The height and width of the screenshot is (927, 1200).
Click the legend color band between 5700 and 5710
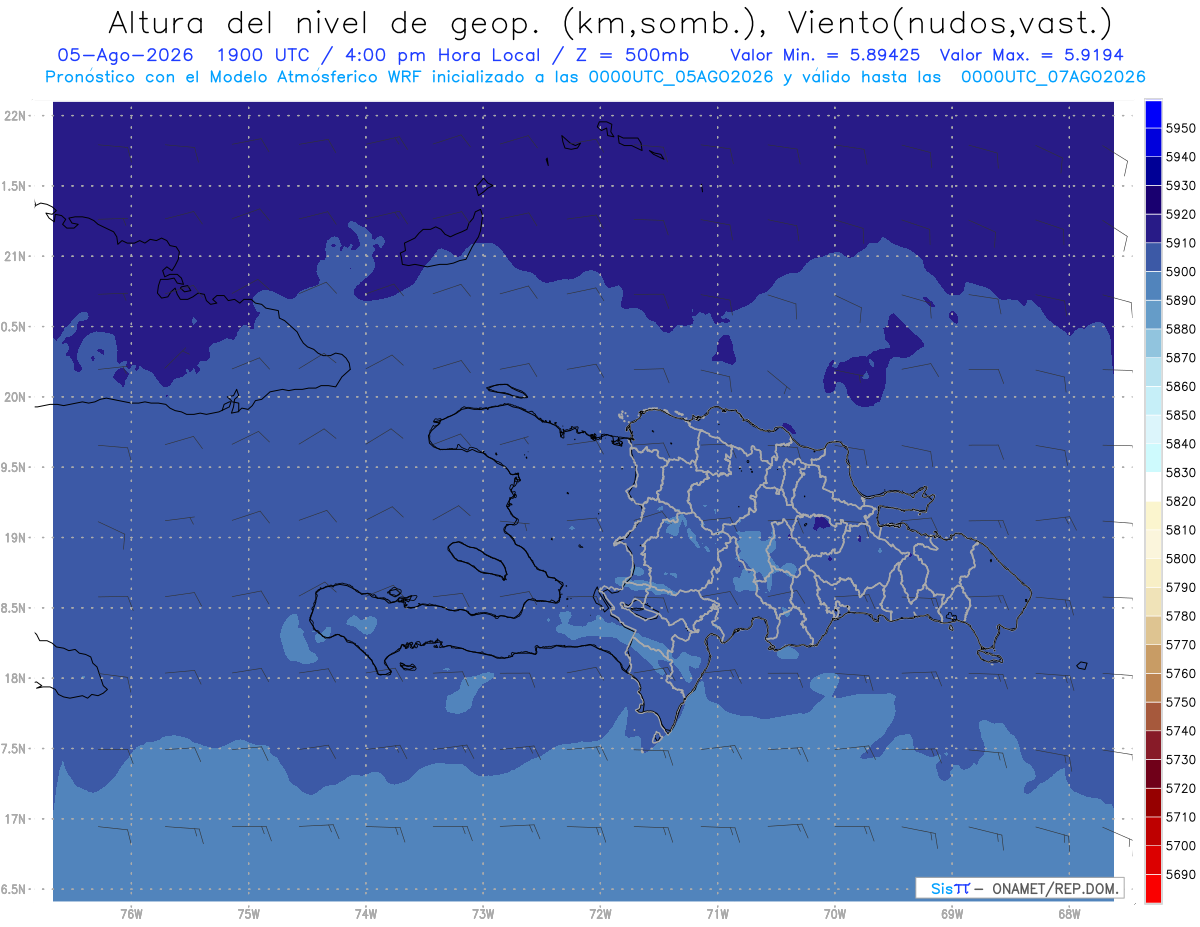tap(1152, 831)
